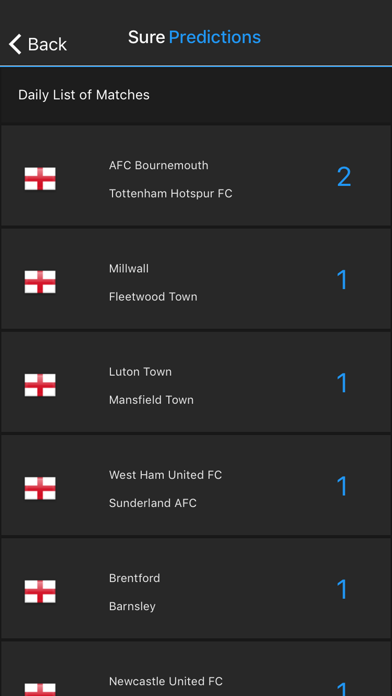
Task: Click the Sure Predictions title
Action: click(194, 37)
